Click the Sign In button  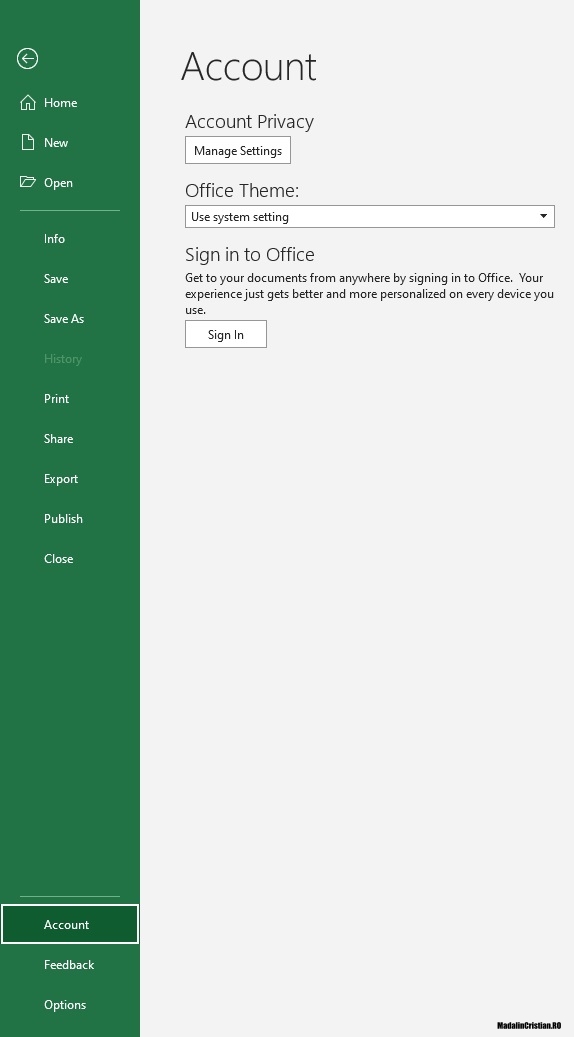[226, 334]
